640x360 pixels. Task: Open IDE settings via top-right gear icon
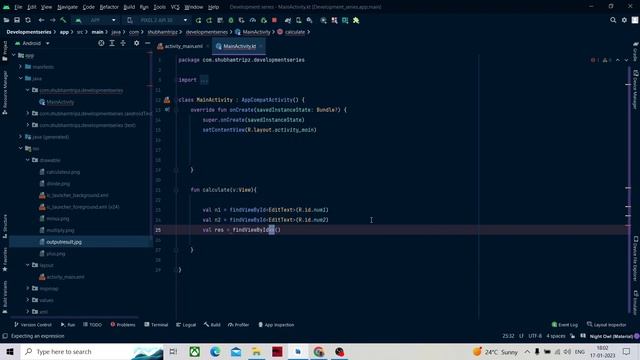(624, 20)
